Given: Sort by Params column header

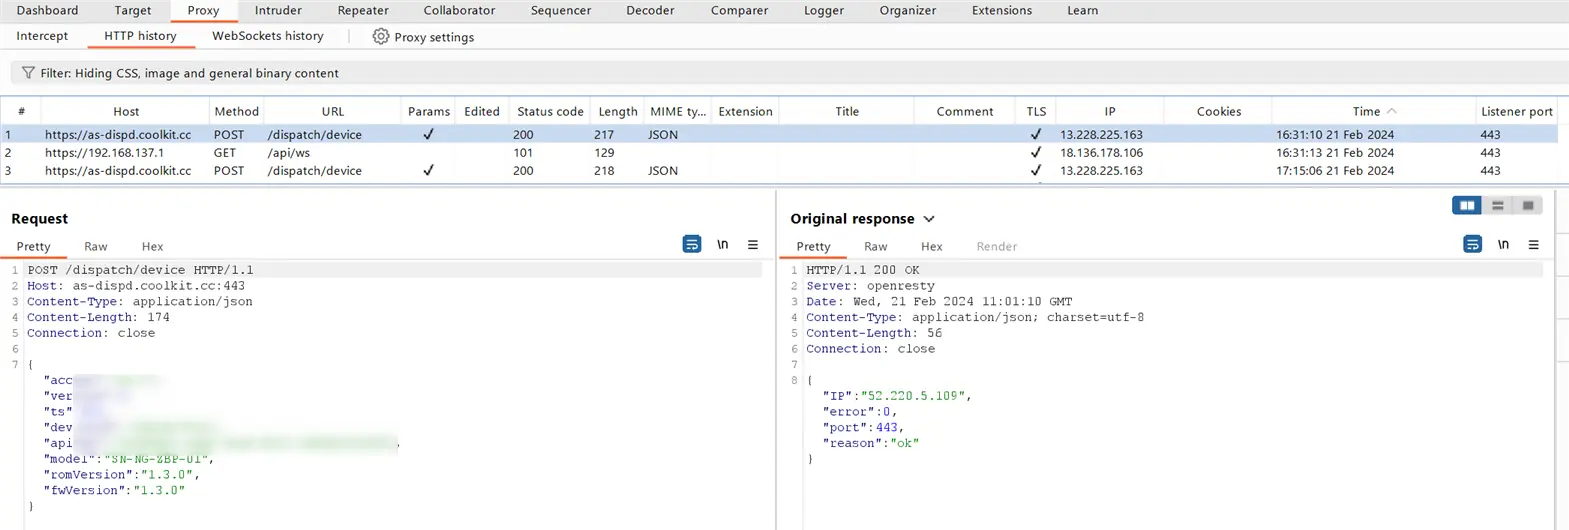Looking at the screenshot, I should pyautogui.click(x=429, y=111).
